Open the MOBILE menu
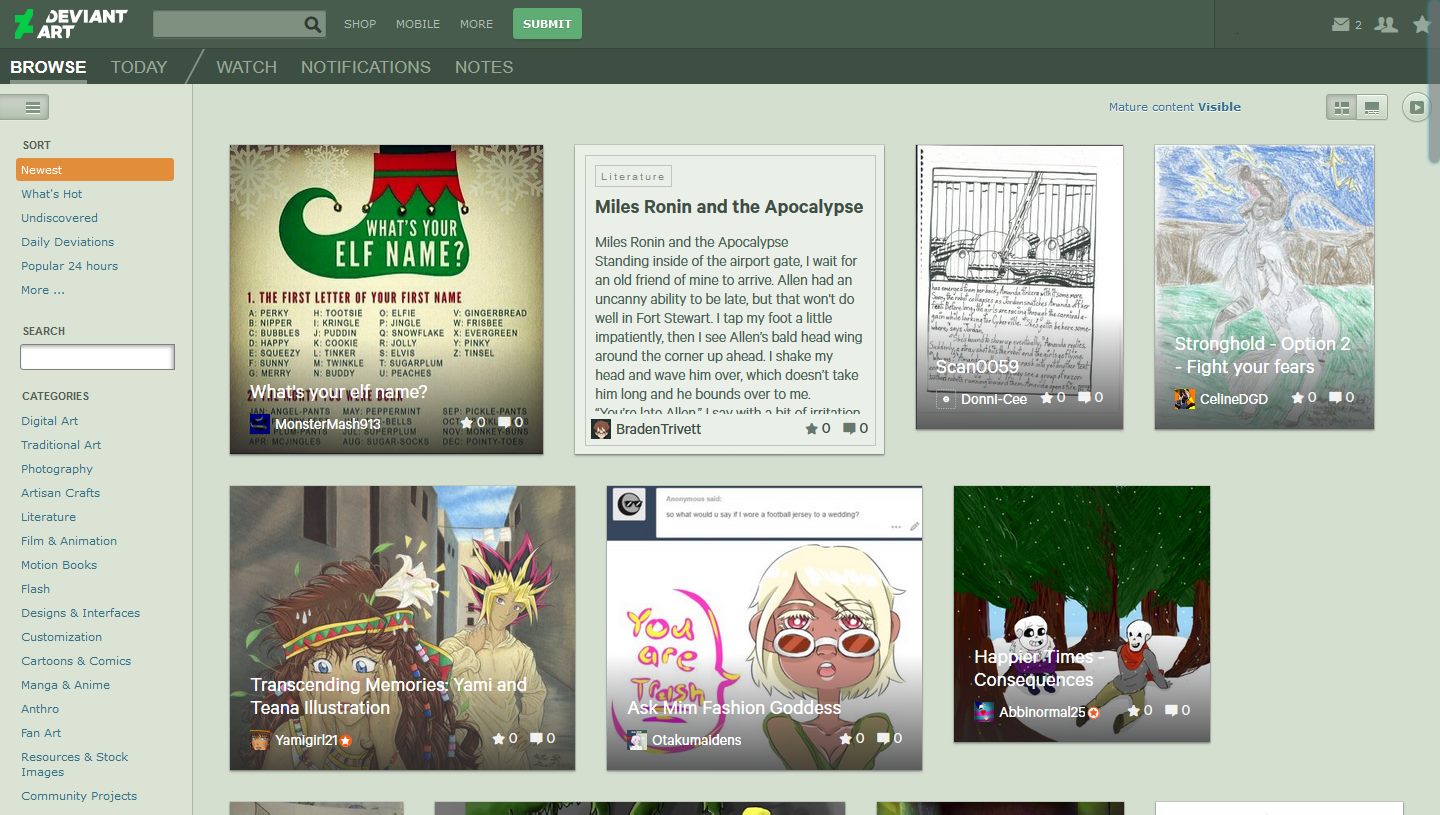 coord(418,24)
